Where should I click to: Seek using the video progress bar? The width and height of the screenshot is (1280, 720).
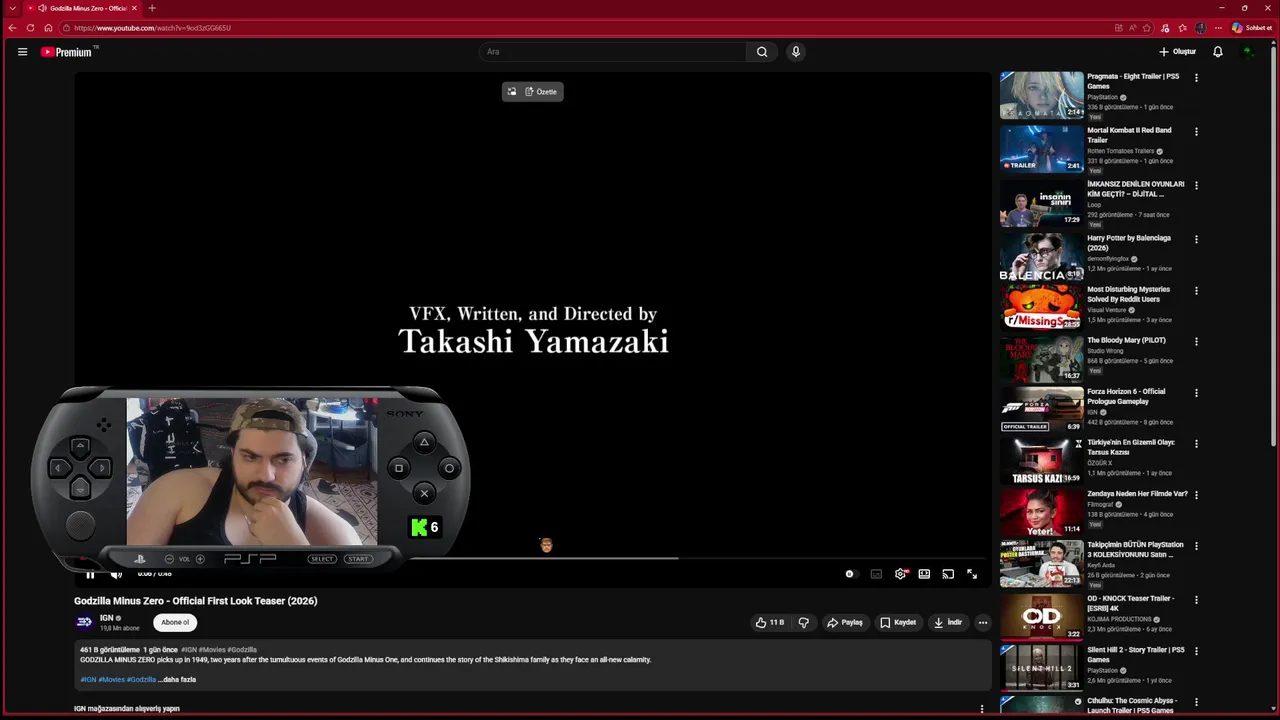pos(532,558)
